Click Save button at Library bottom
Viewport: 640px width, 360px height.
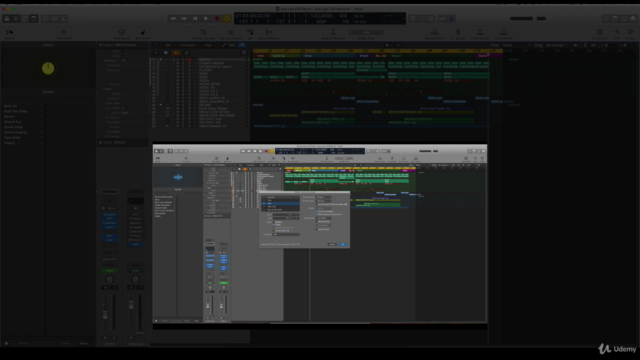(84, 344)
